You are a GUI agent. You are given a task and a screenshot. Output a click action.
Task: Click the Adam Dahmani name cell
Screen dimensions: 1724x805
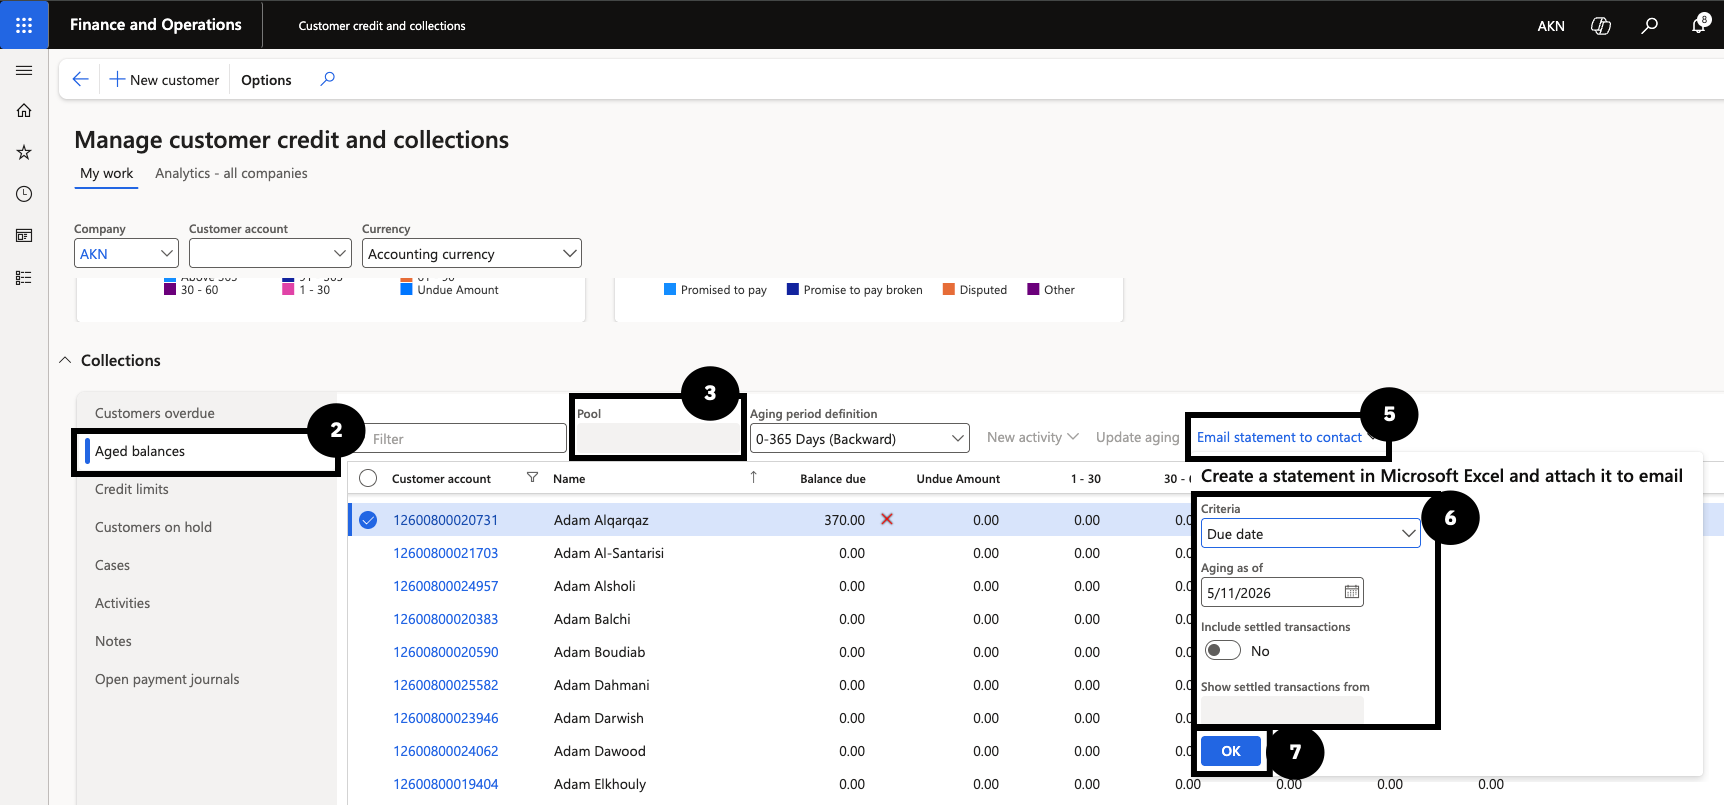point(601,685)
